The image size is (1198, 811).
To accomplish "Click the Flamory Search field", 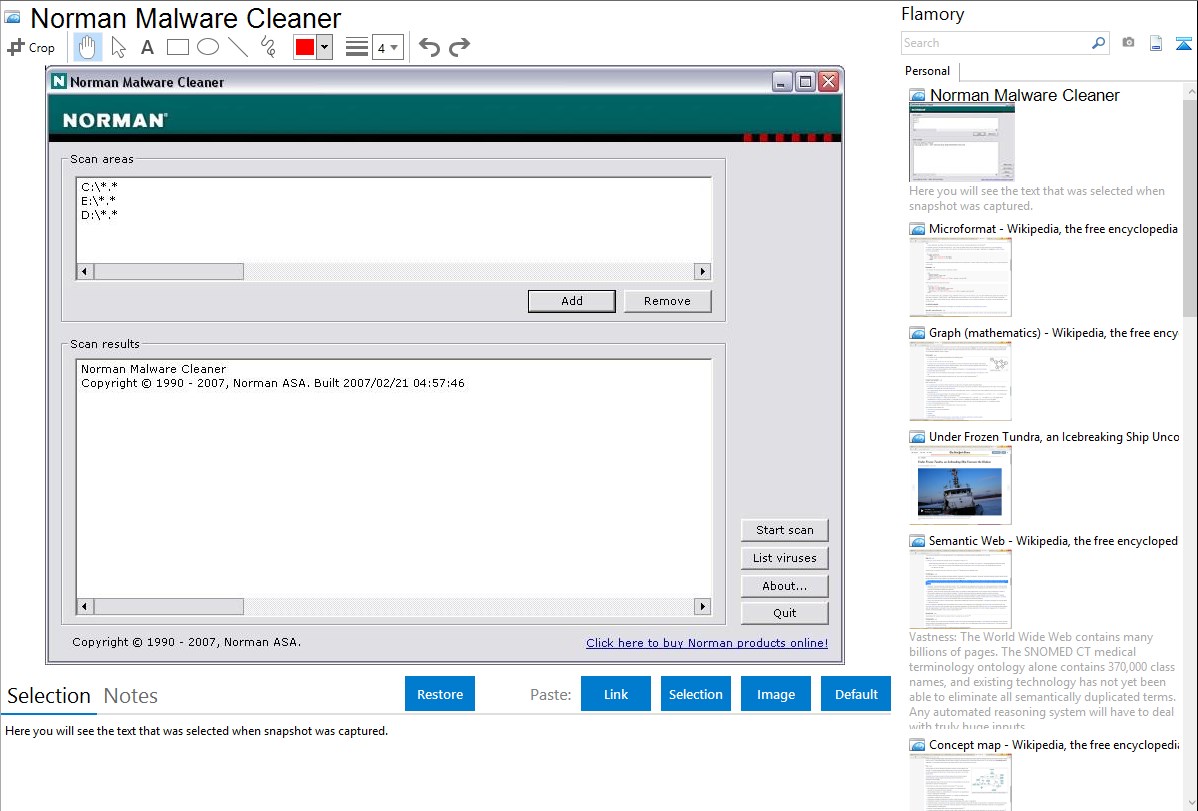I will coord(995,43).
